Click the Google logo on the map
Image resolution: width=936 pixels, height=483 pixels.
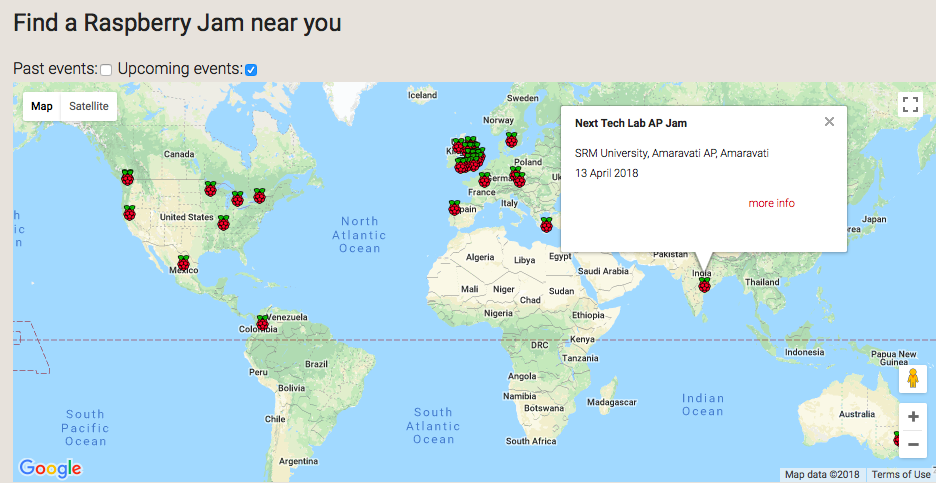[50, 468]
